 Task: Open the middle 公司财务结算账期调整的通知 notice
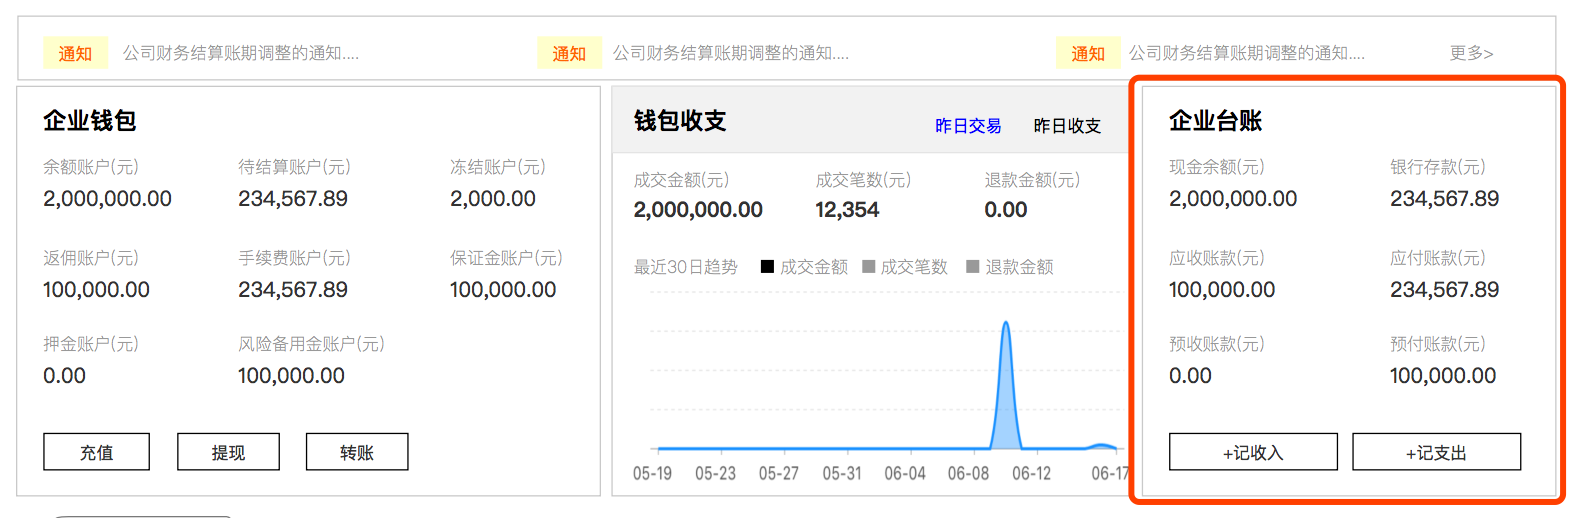(731, 53)
